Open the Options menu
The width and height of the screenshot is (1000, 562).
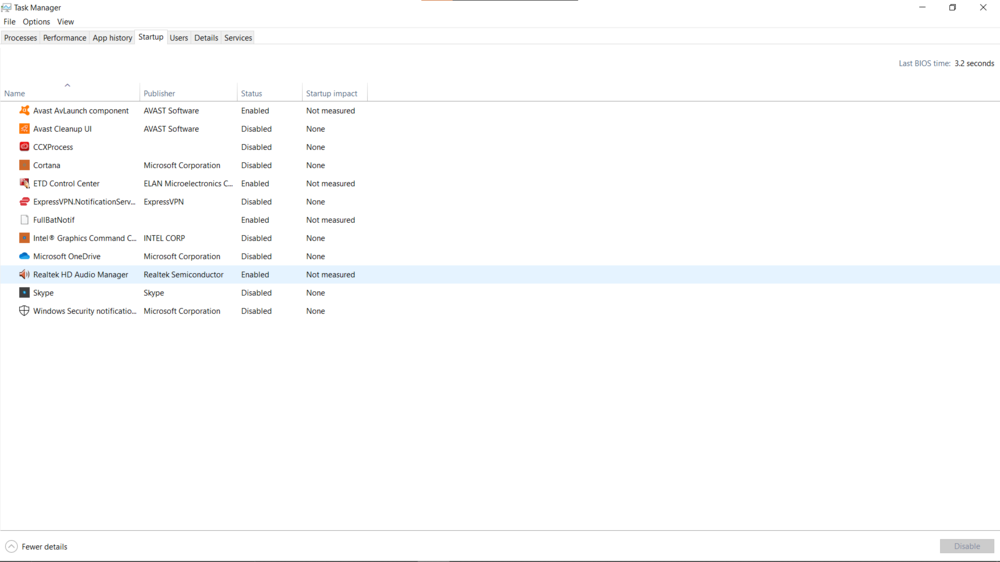(x=36, y=21)
